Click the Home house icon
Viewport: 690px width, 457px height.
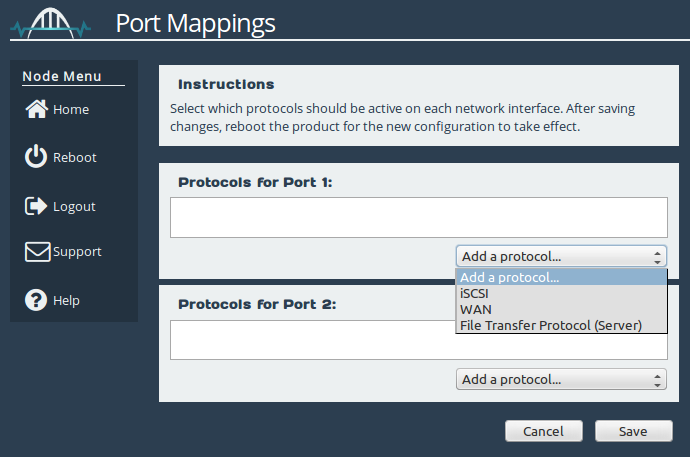[37, 109]
